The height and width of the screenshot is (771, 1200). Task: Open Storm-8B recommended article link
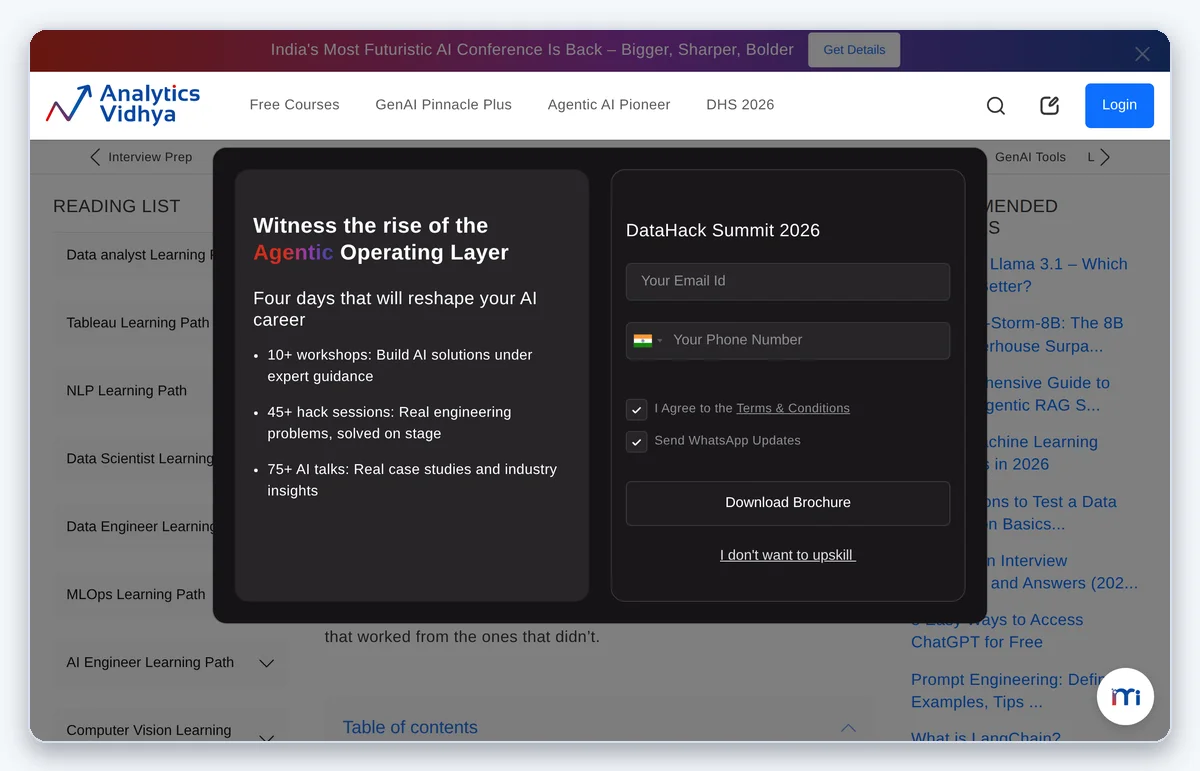pyautogui.click(x=1055, y=335)
